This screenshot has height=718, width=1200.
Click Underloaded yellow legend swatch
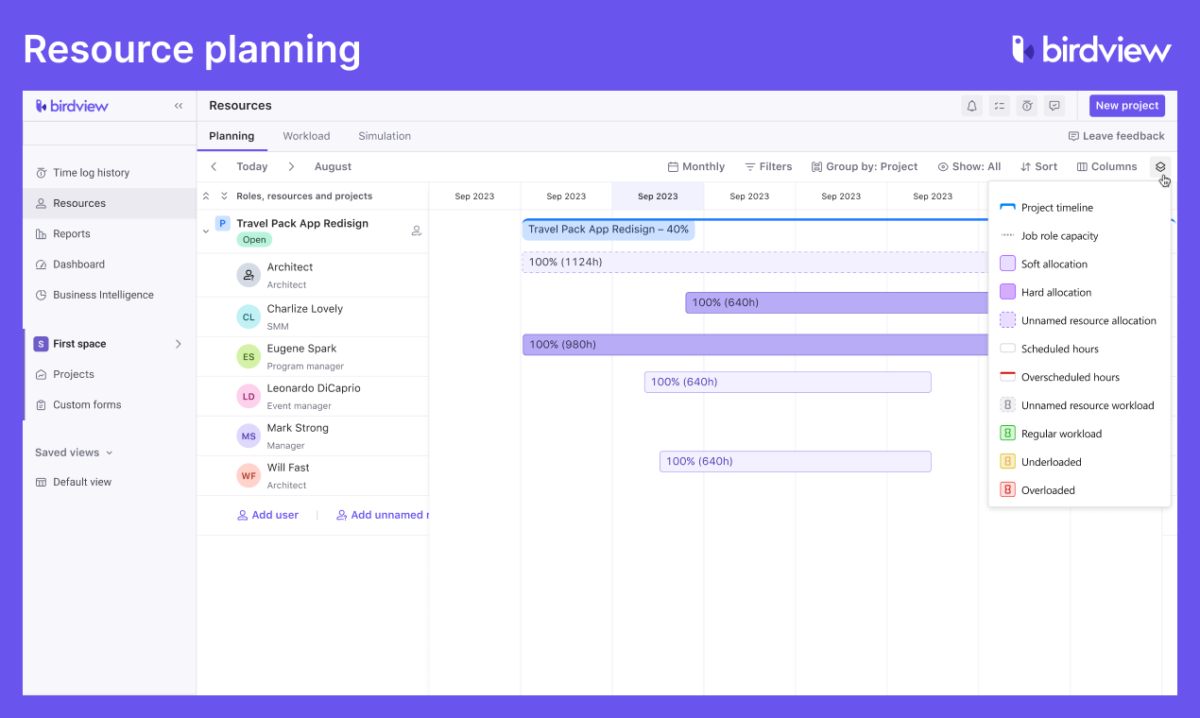click(1008, 462)
